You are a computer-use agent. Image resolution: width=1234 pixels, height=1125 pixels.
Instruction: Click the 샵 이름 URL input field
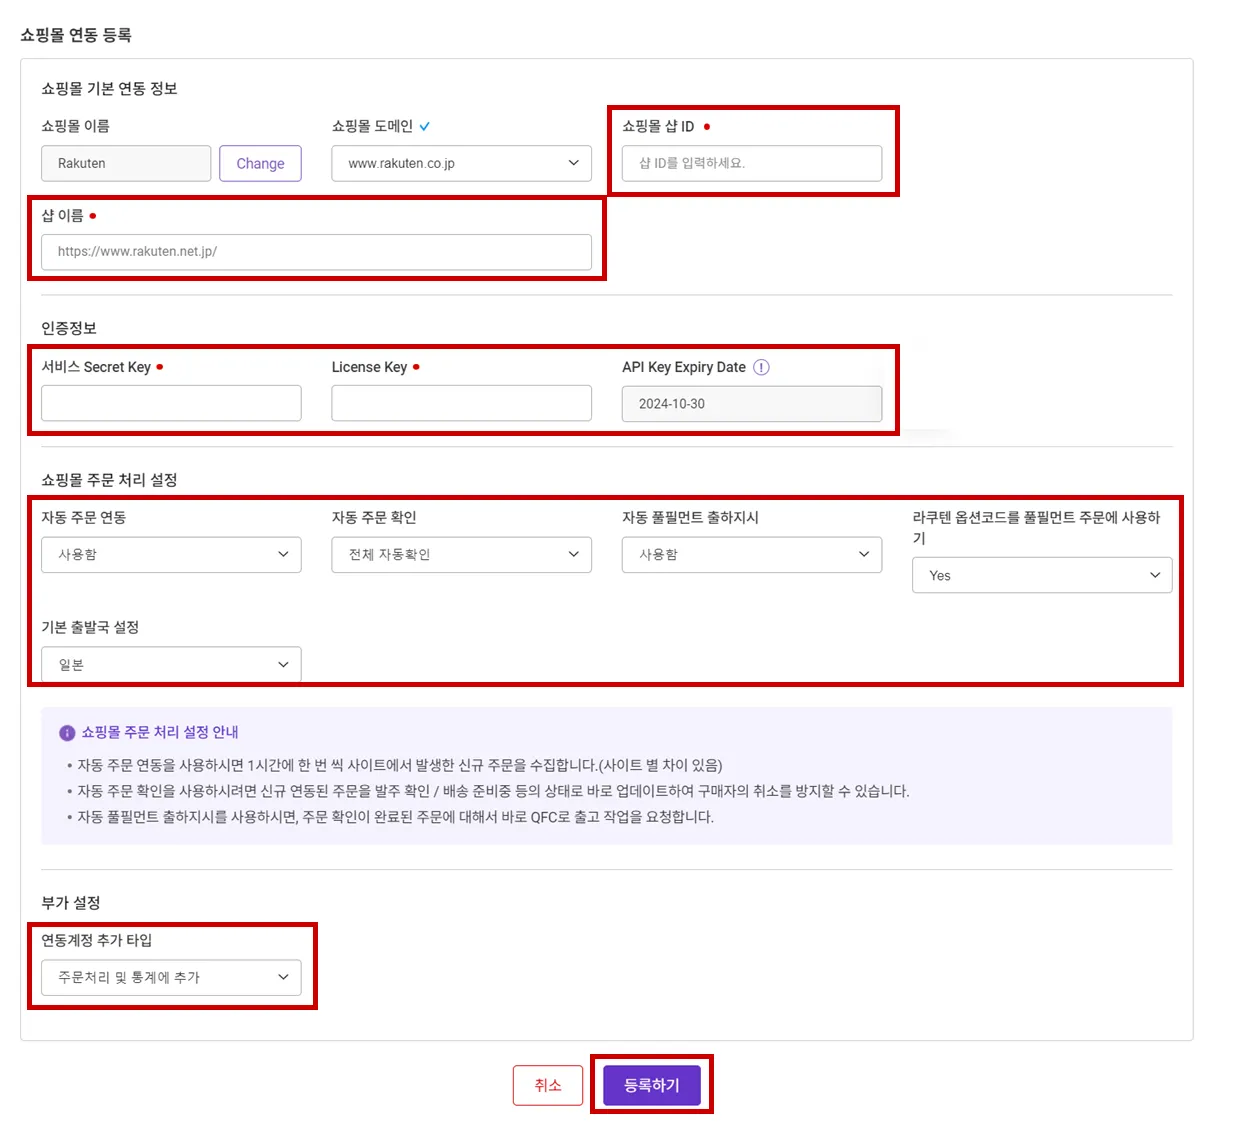coord(316,252)
